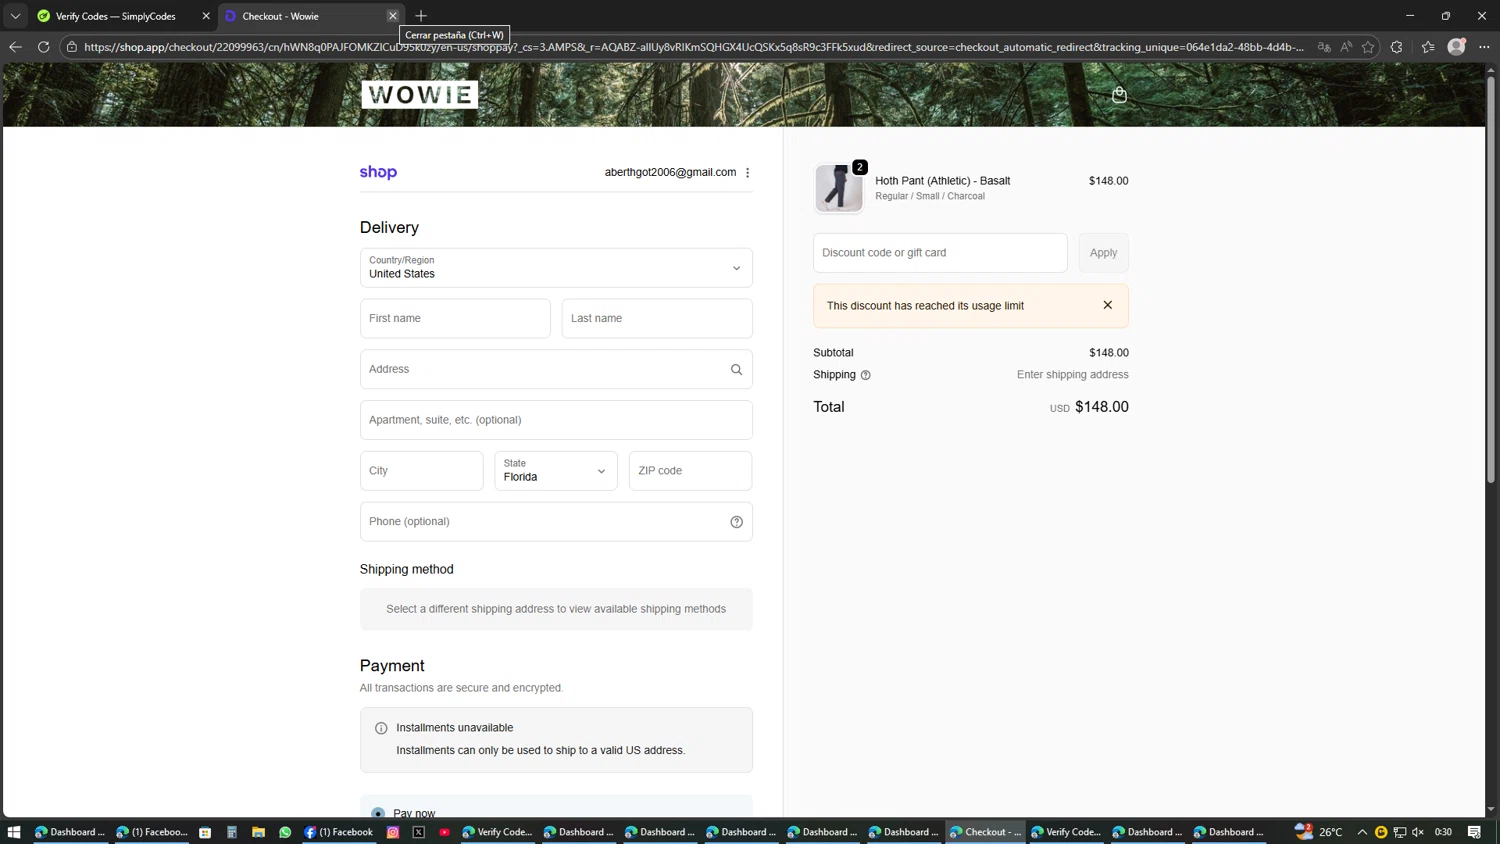The height and width of the screenshot is (844, 1500).
Task: Switch to (1) Facebook taskbar window
Action: click(338, 832)
